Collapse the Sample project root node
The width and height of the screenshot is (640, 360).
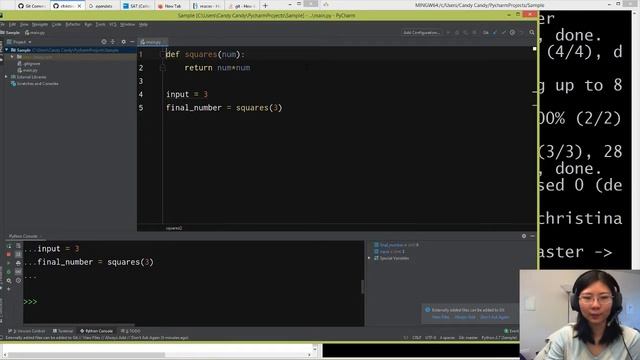tap(7, 50)
